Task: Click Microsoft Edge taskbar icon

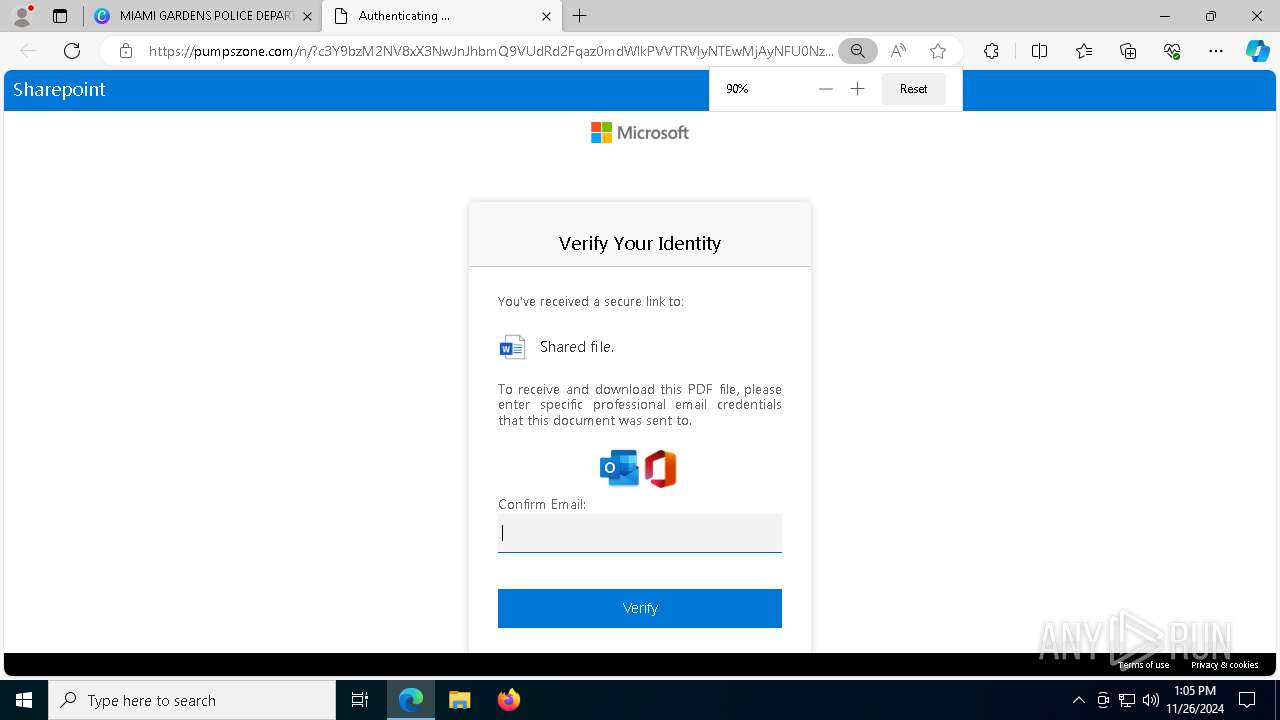Action: (411, 700)
